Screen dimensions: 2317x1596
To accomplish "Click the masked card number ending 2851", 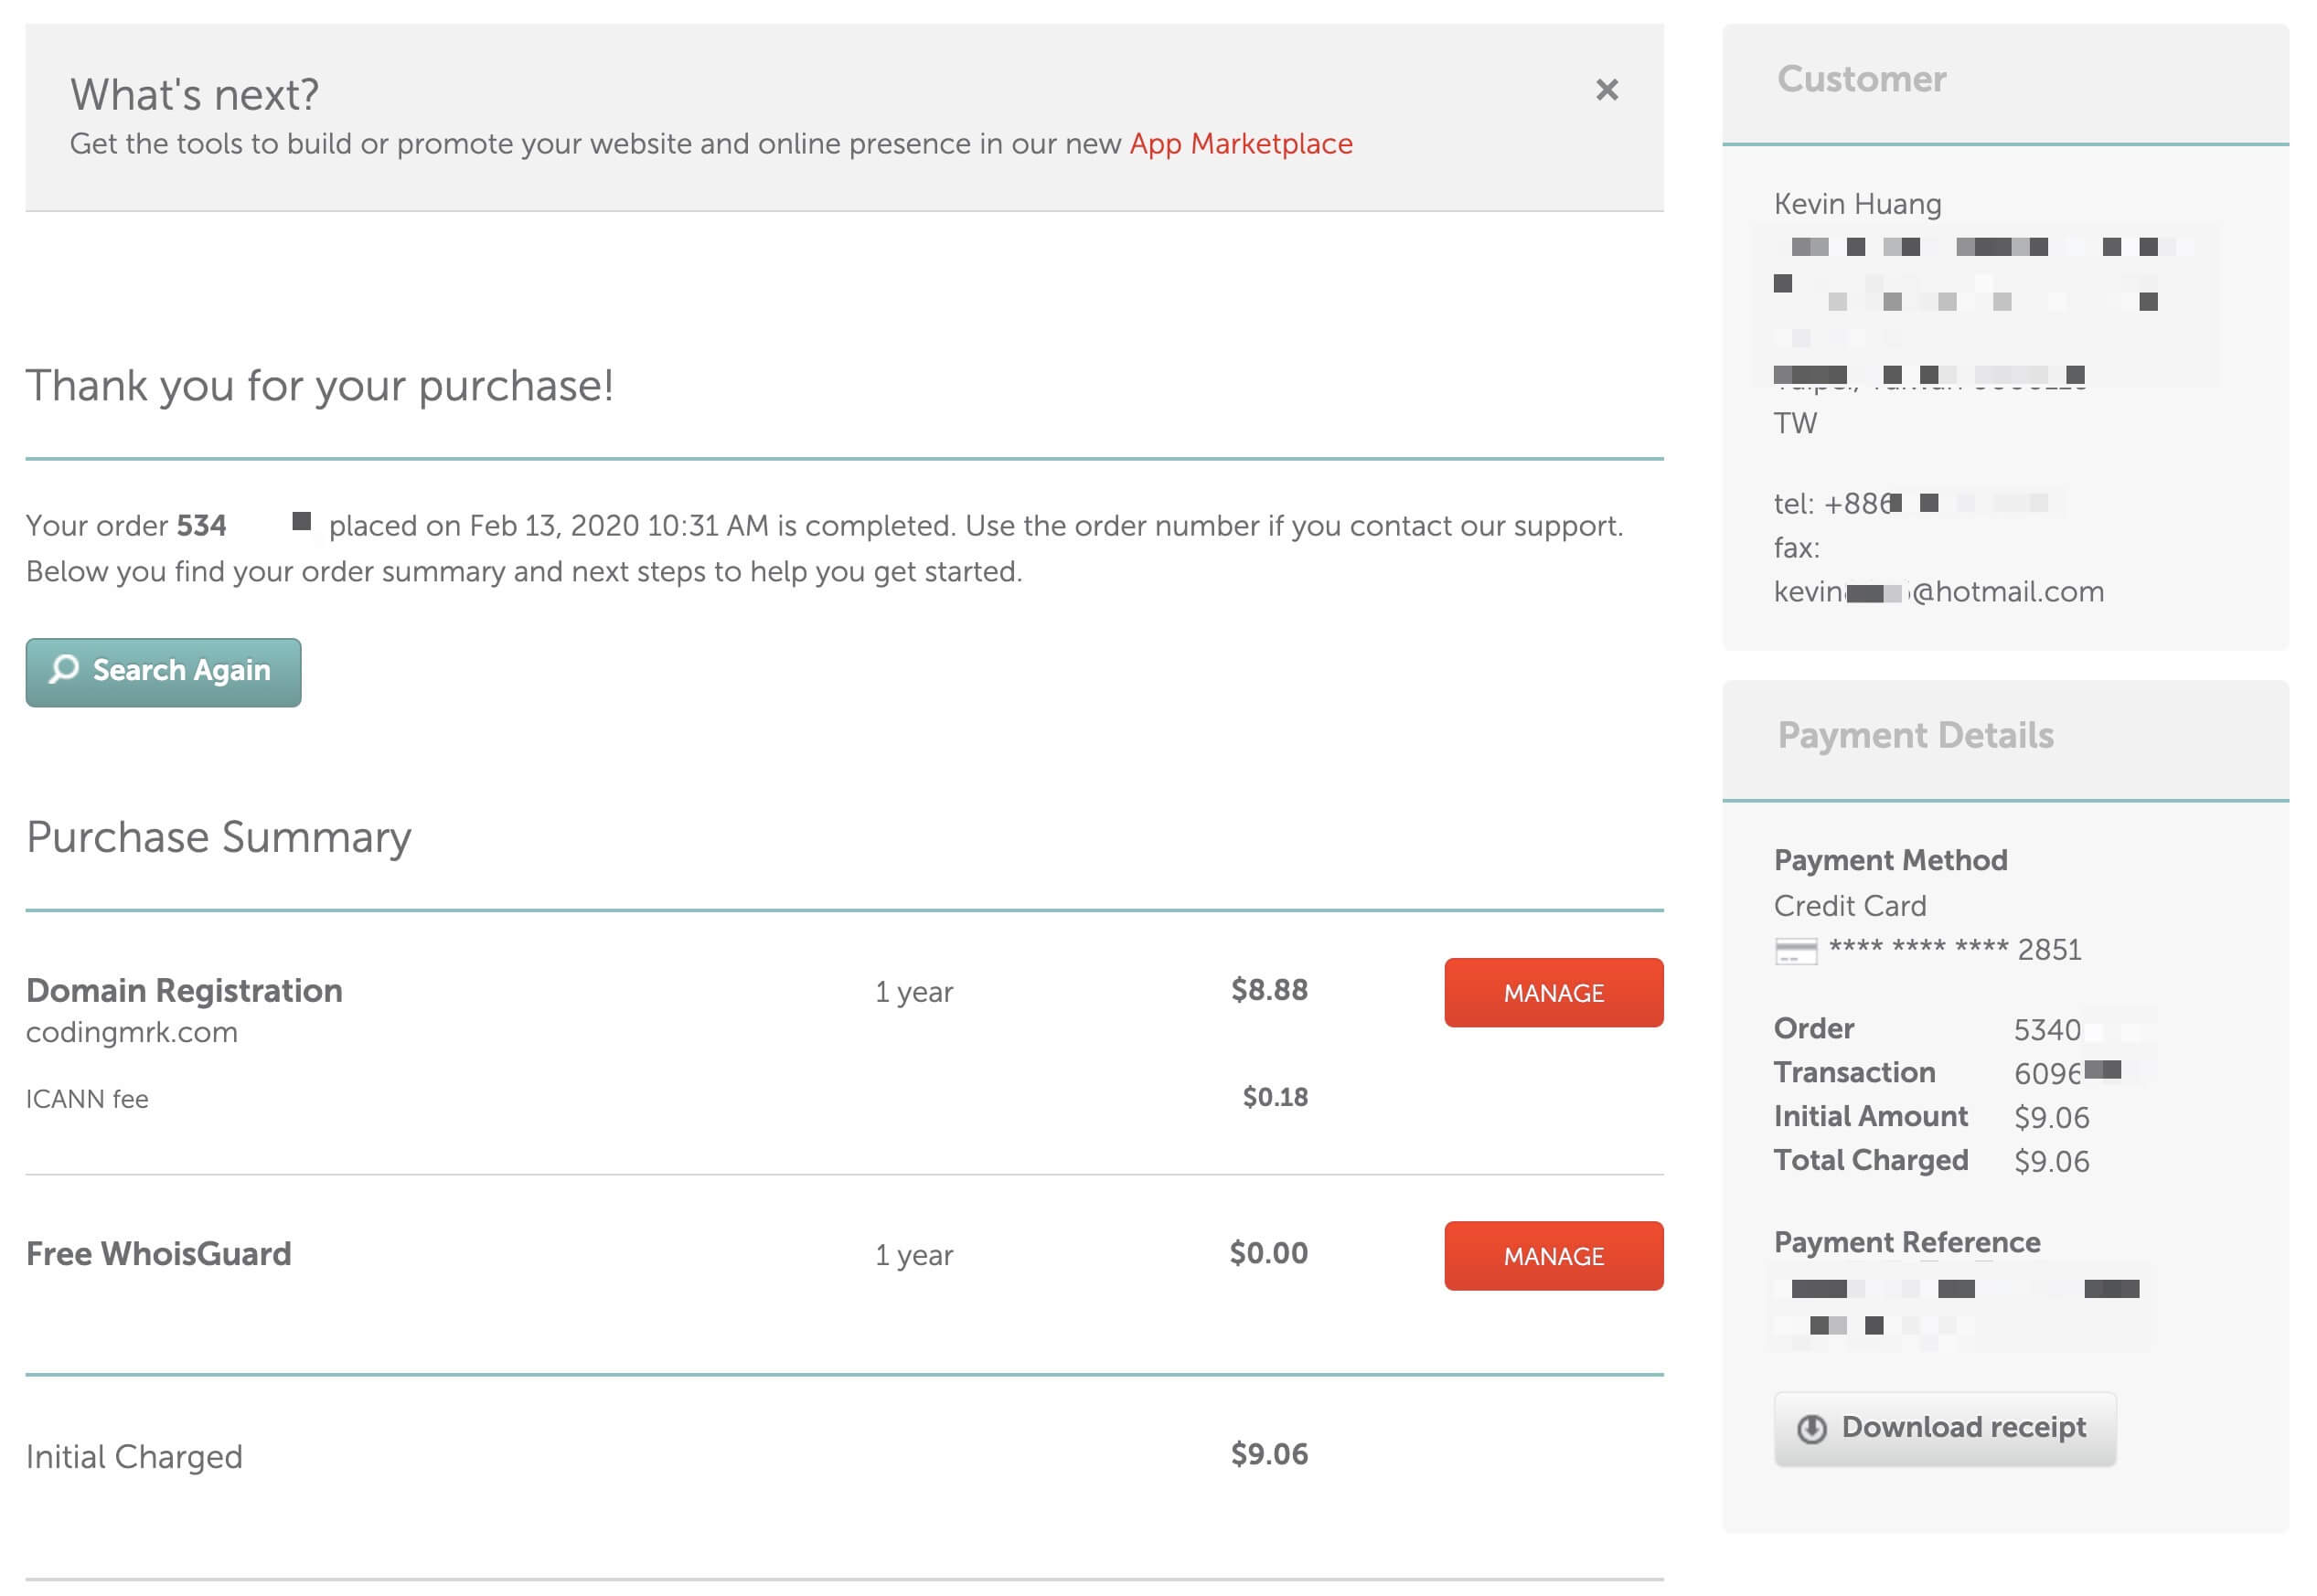I will tap(1954, 949).
